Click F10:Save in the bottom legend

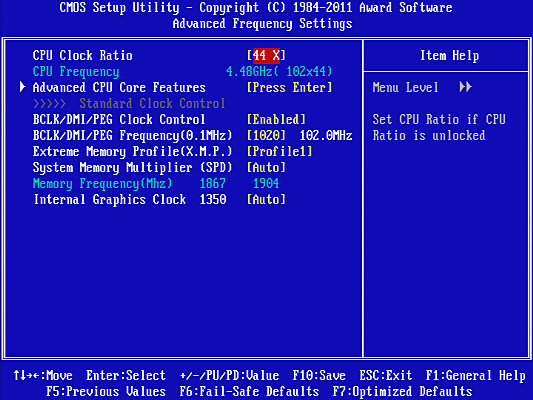coord(319,376)
